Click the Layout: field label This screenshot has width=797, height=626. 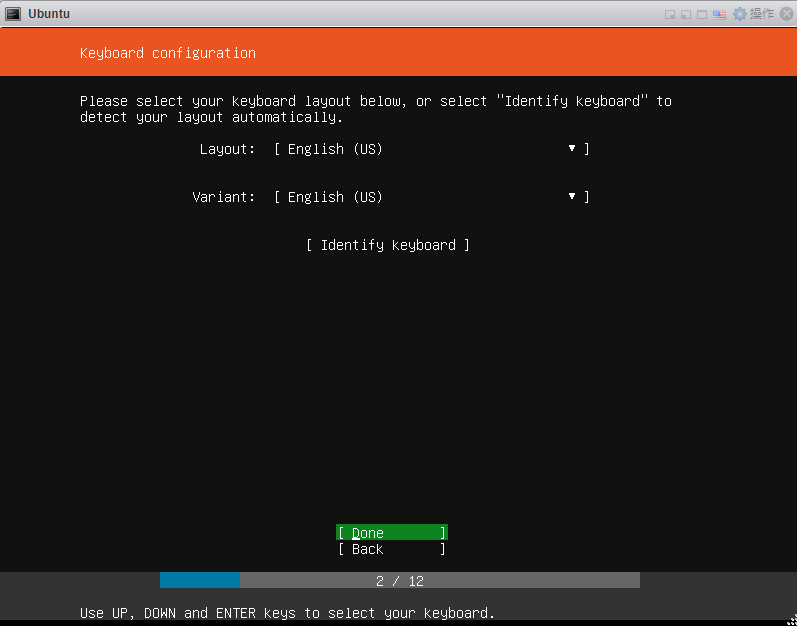coord(227,149)
